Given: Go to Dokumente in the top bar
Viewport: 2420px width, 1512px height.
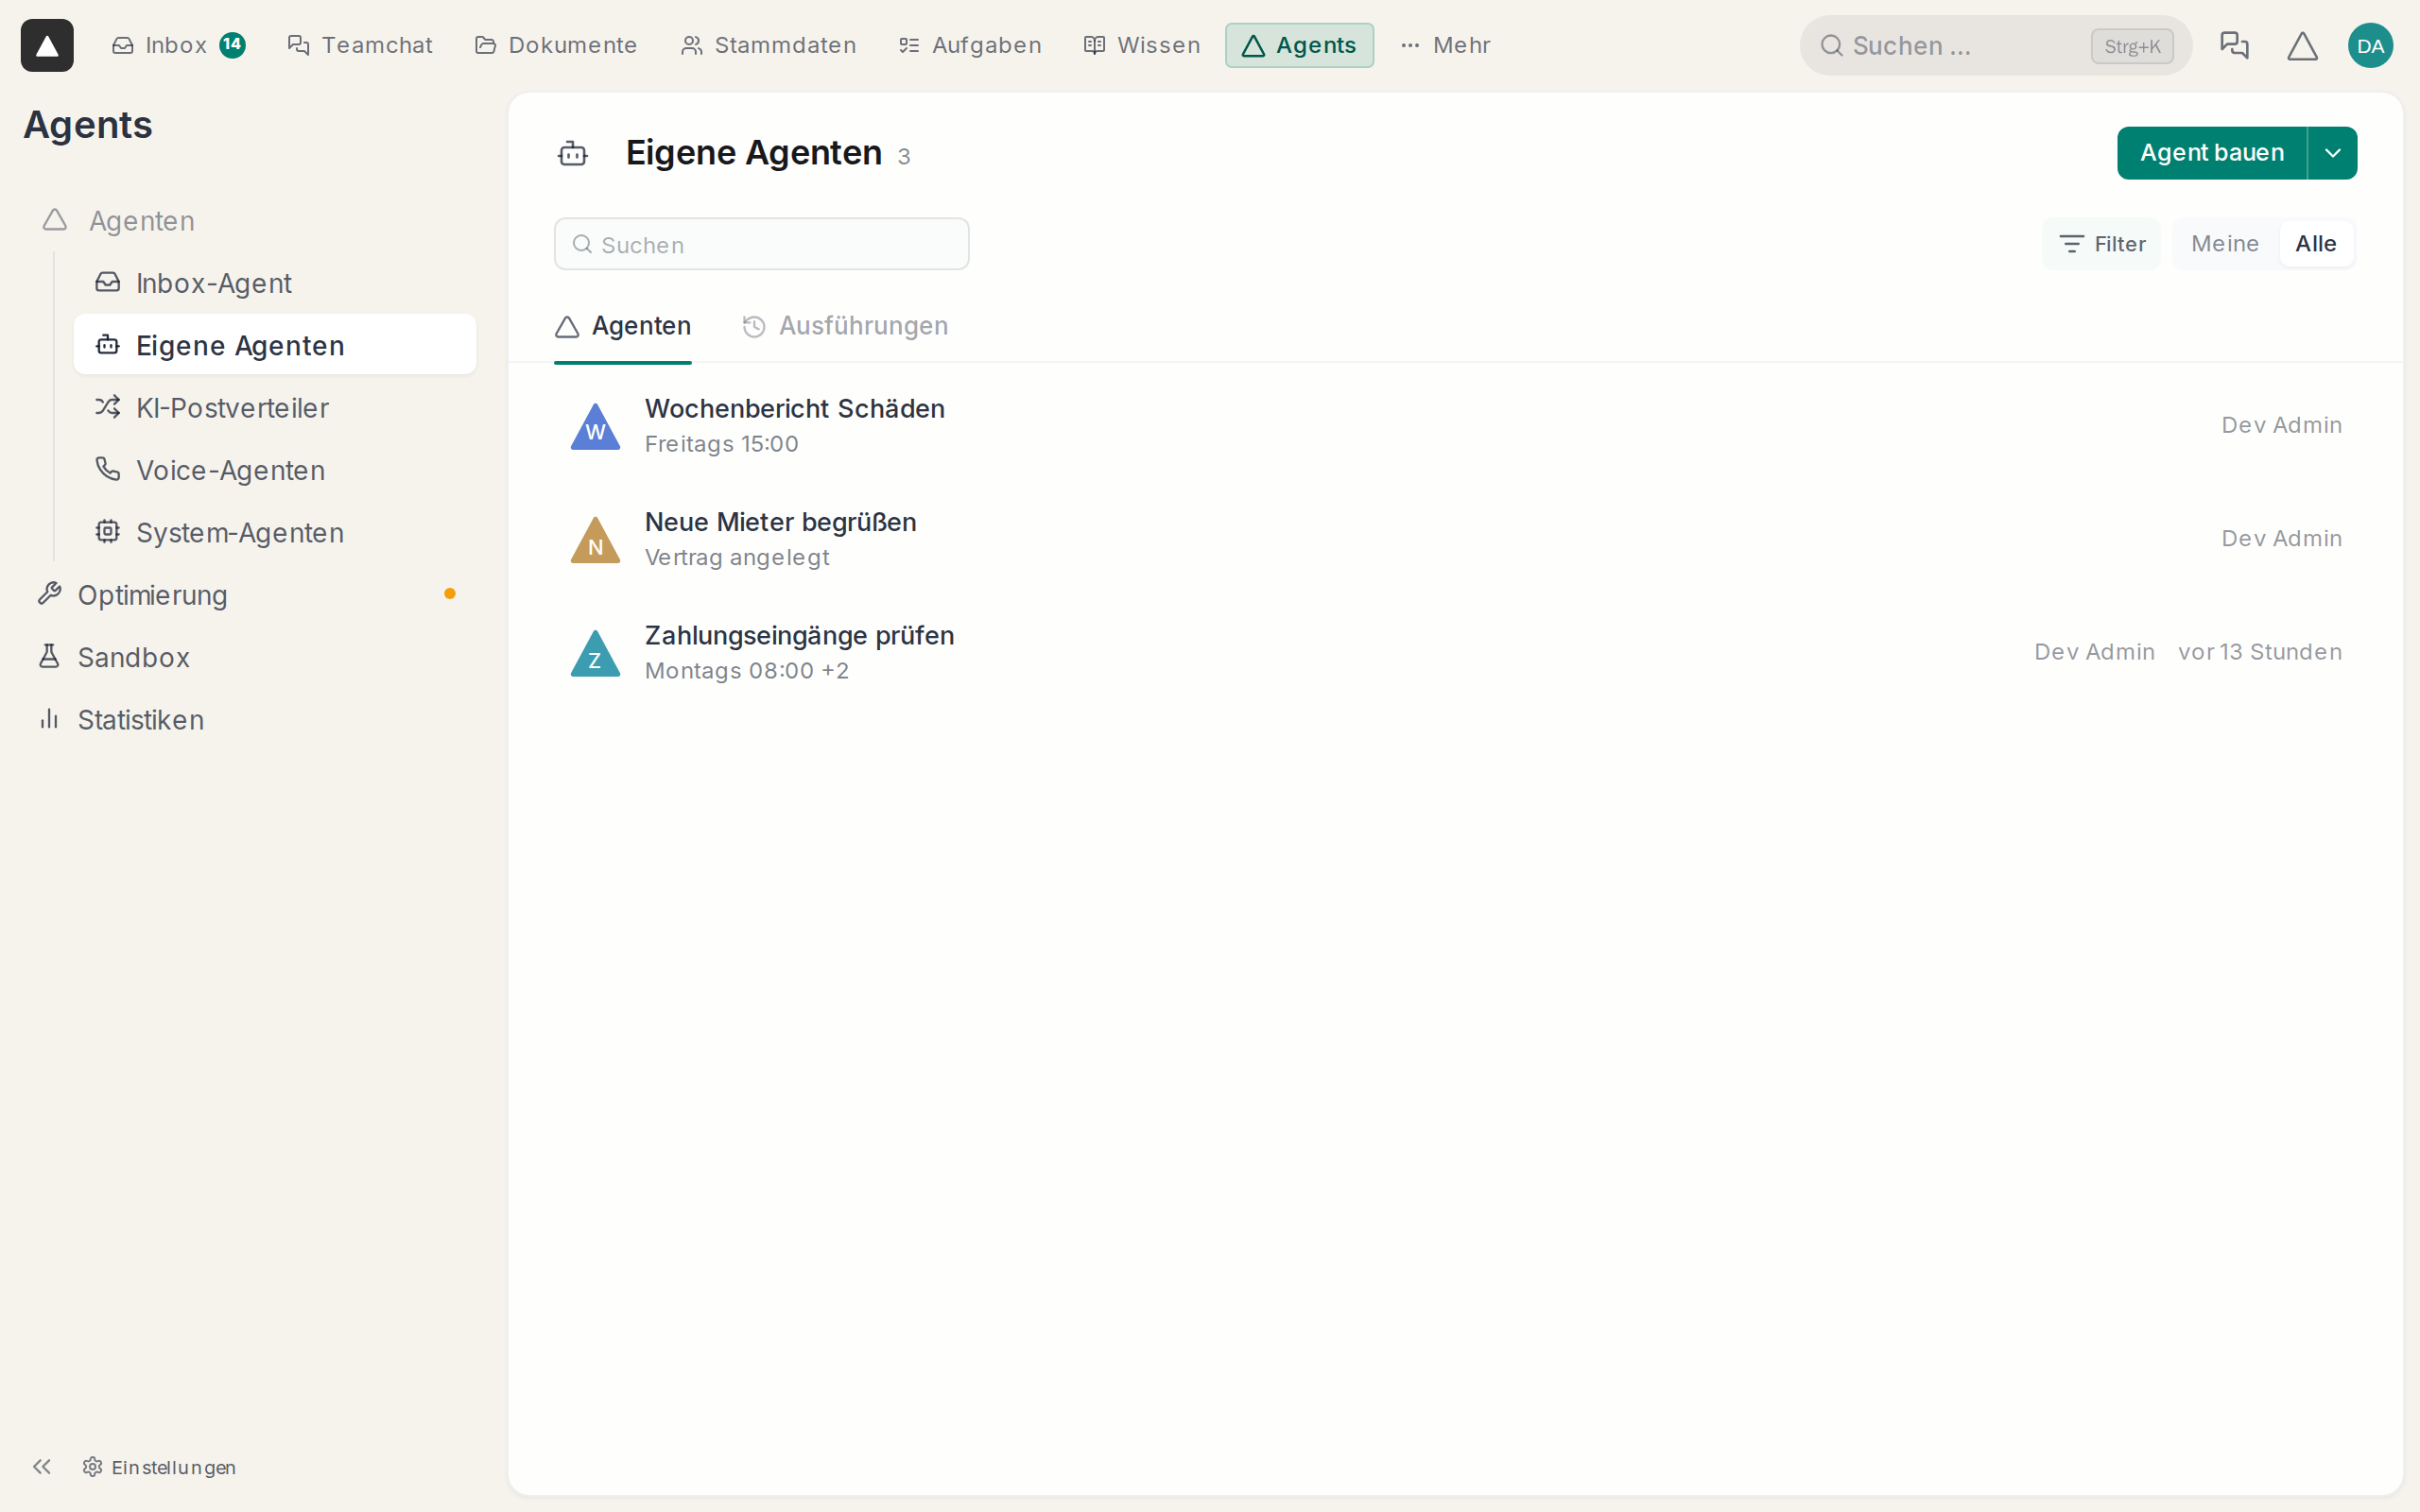Looking at the screenshot, I should point(556,45).
